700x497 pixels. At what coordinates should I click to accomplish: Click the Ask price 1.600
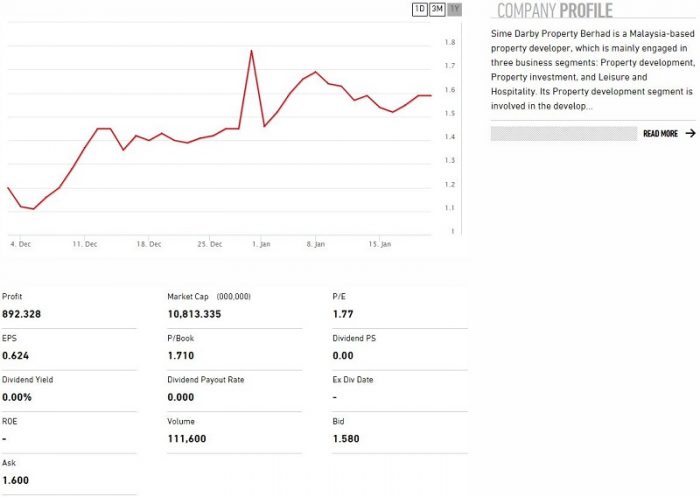(x=15, y=480)
